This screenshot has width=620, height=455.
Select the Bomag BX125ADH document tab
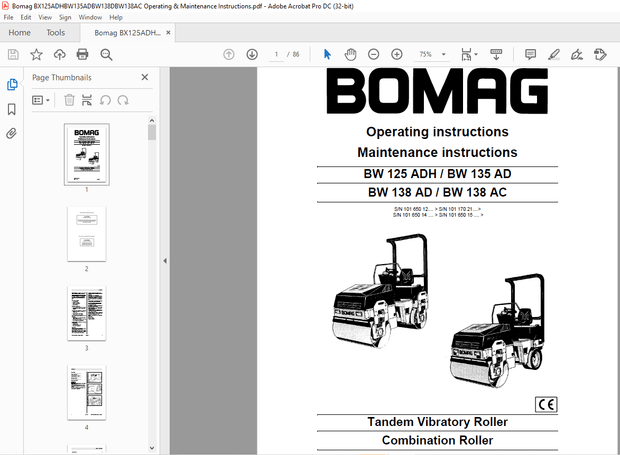coord(127,33)
